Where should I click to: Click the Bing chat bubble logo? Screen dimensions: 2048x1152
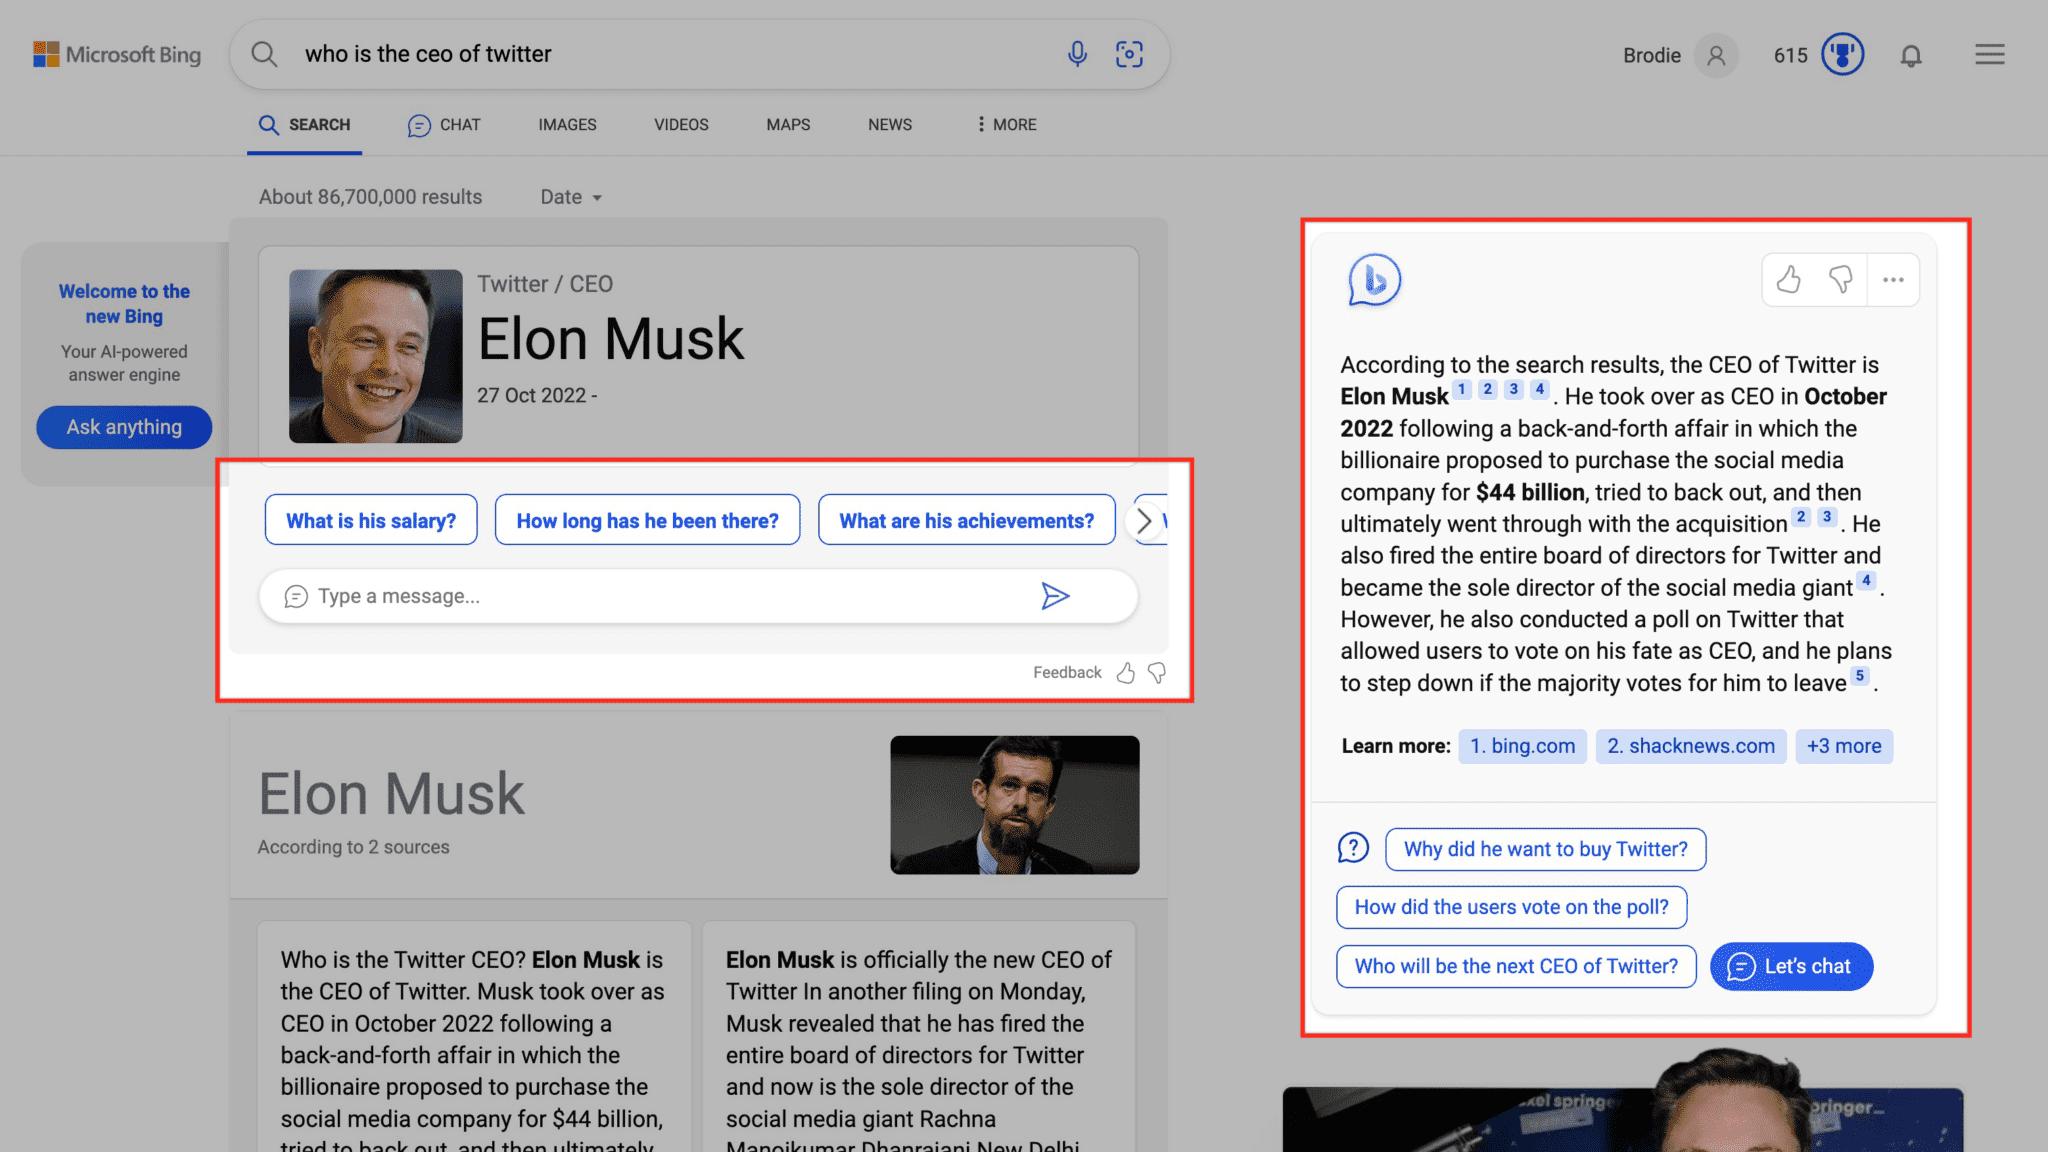click(1374, 281)
